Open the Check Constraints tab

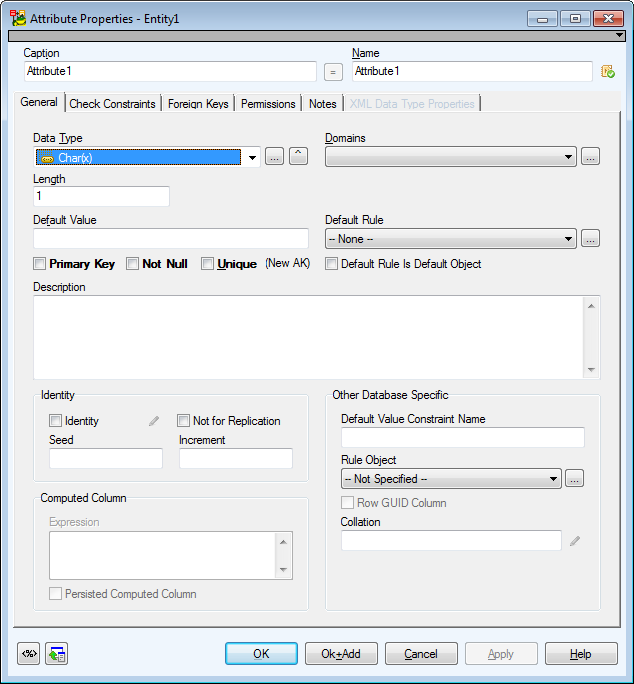coord(113,104)
